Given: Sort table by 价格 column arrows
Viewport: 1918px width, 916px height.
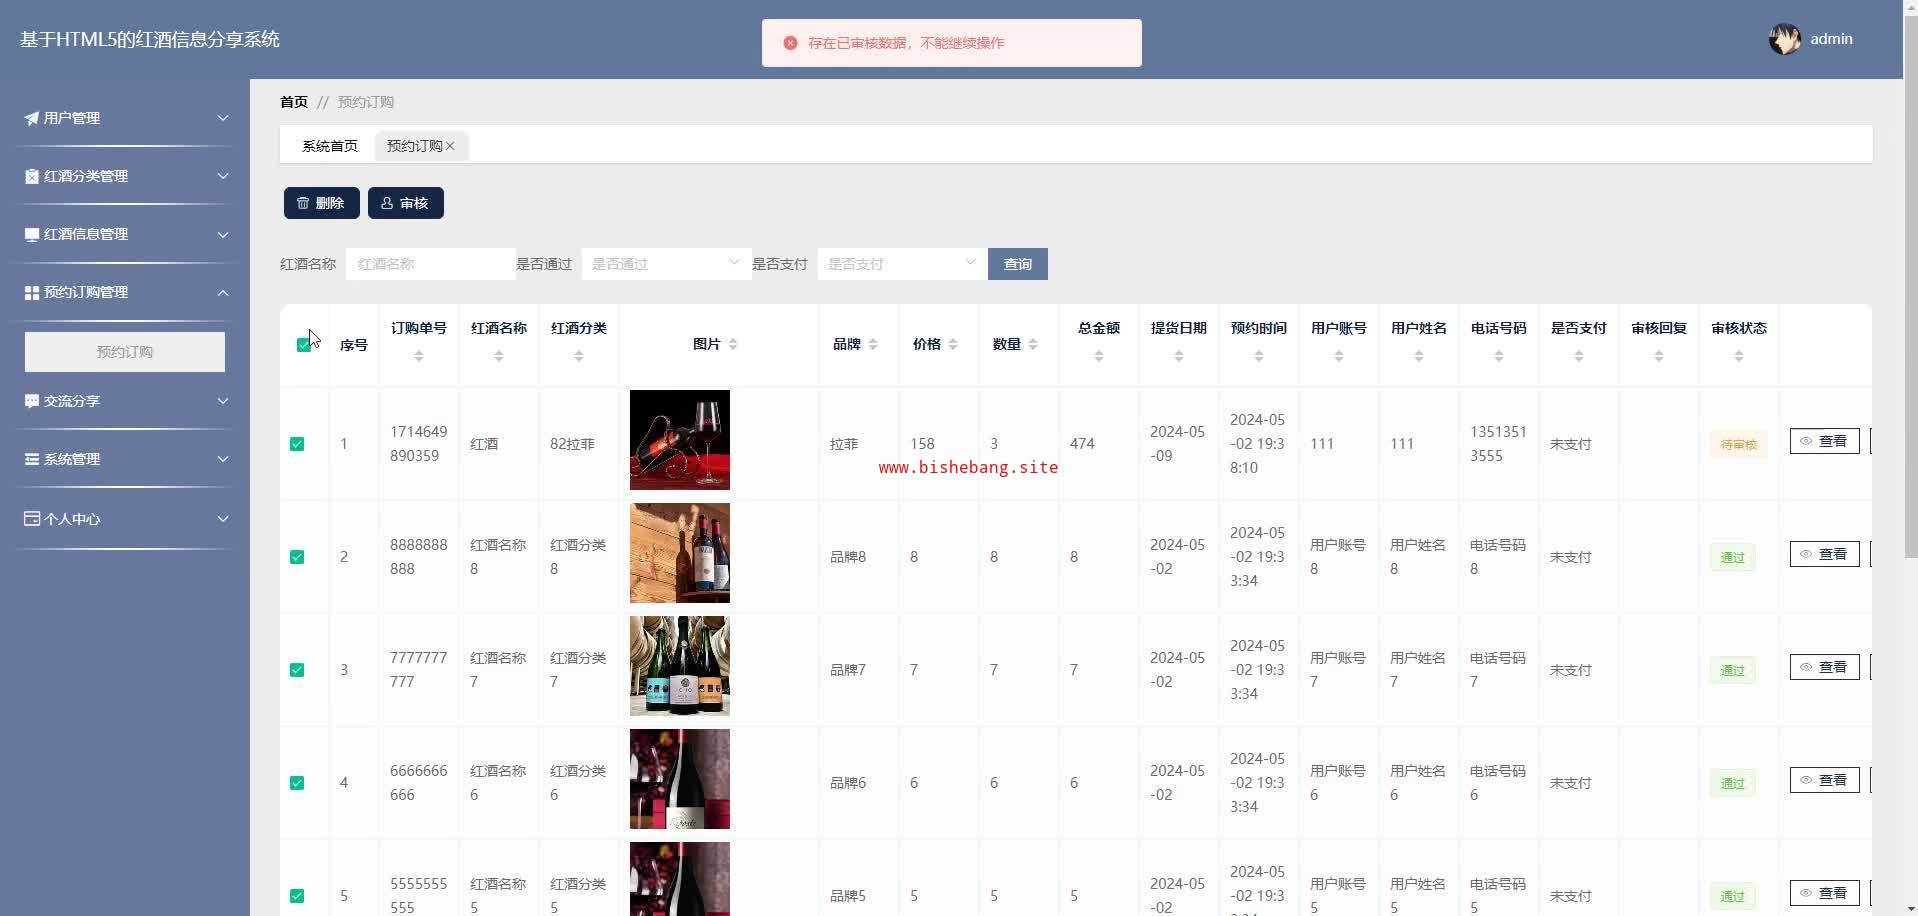Looking at the screenshot, I should (953, 344).
